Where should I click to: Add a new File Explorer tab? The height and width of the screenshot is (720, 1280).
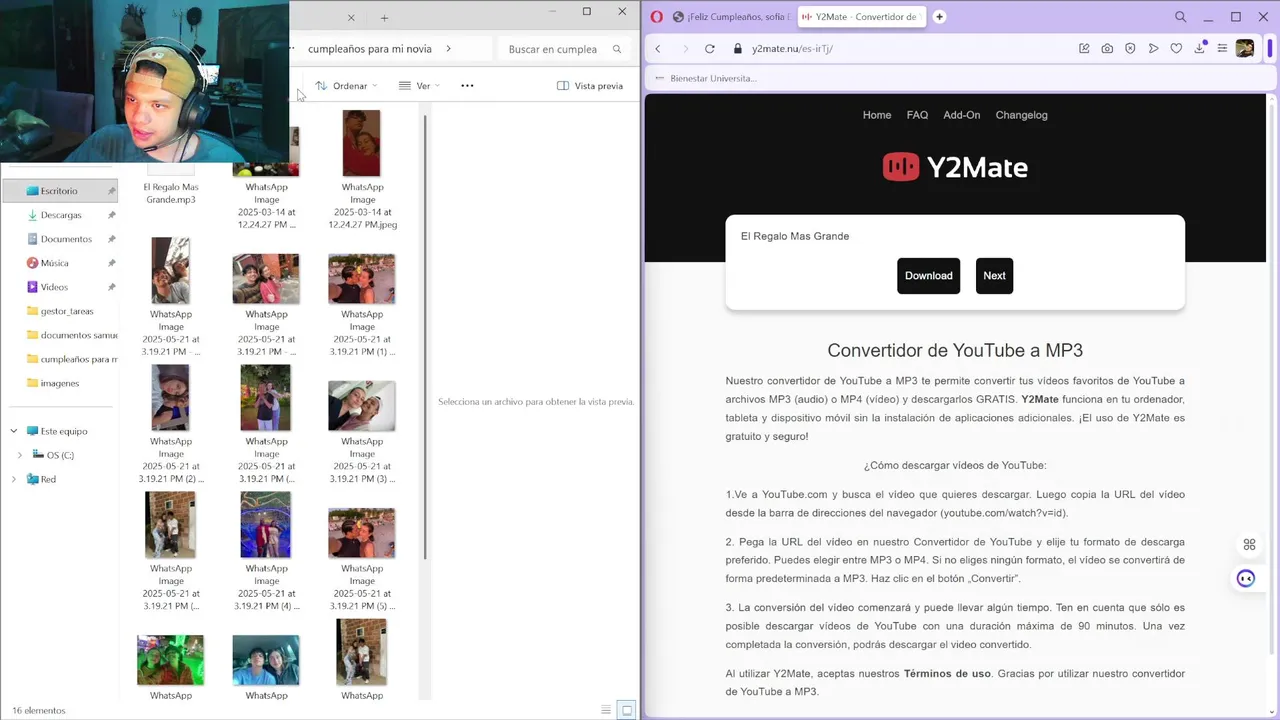pyautogui.click(x=384, y=18)
